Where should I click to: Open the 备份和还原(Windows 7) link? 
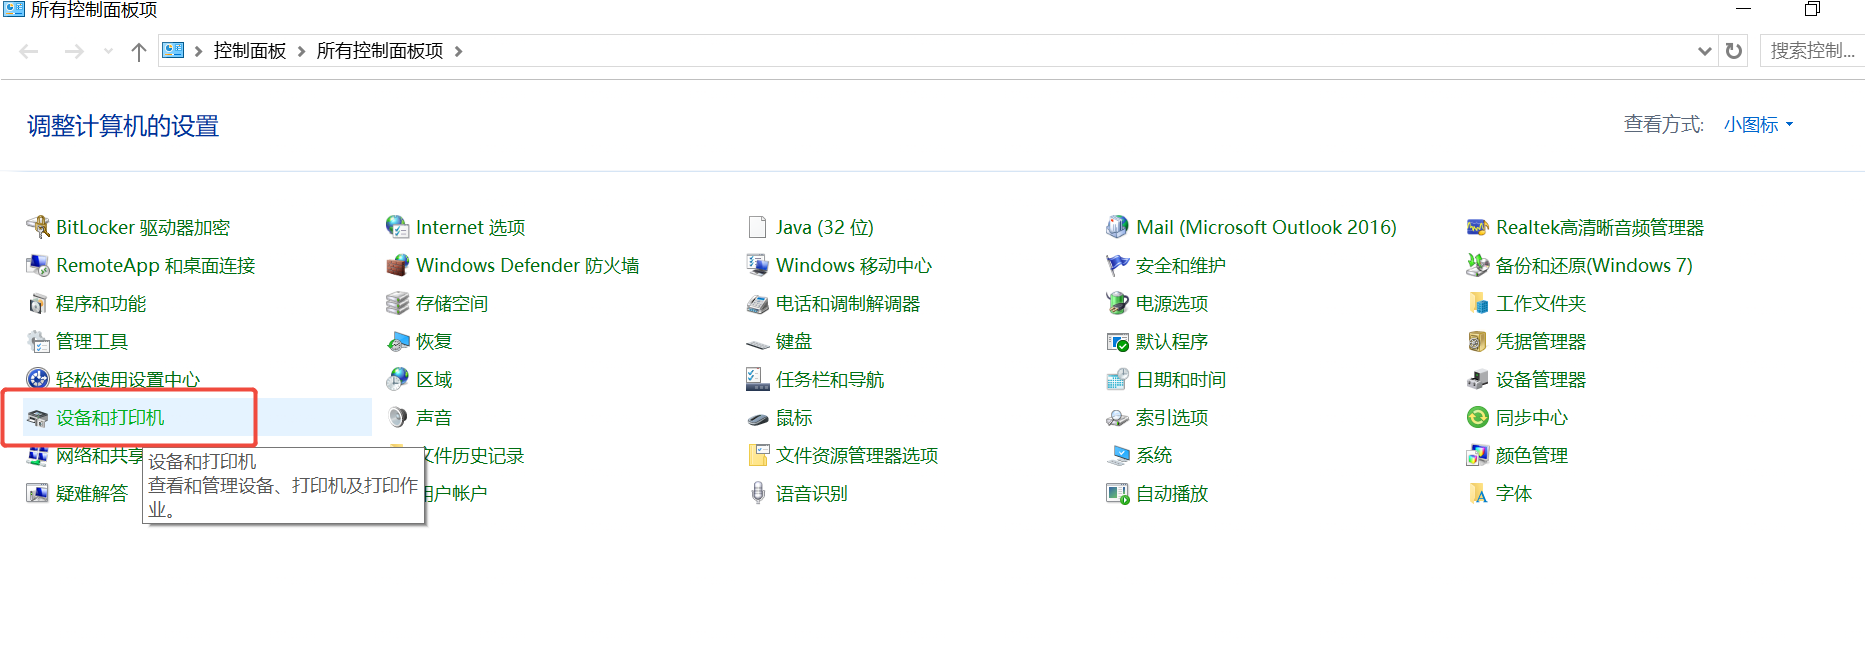coord(1594,265)
